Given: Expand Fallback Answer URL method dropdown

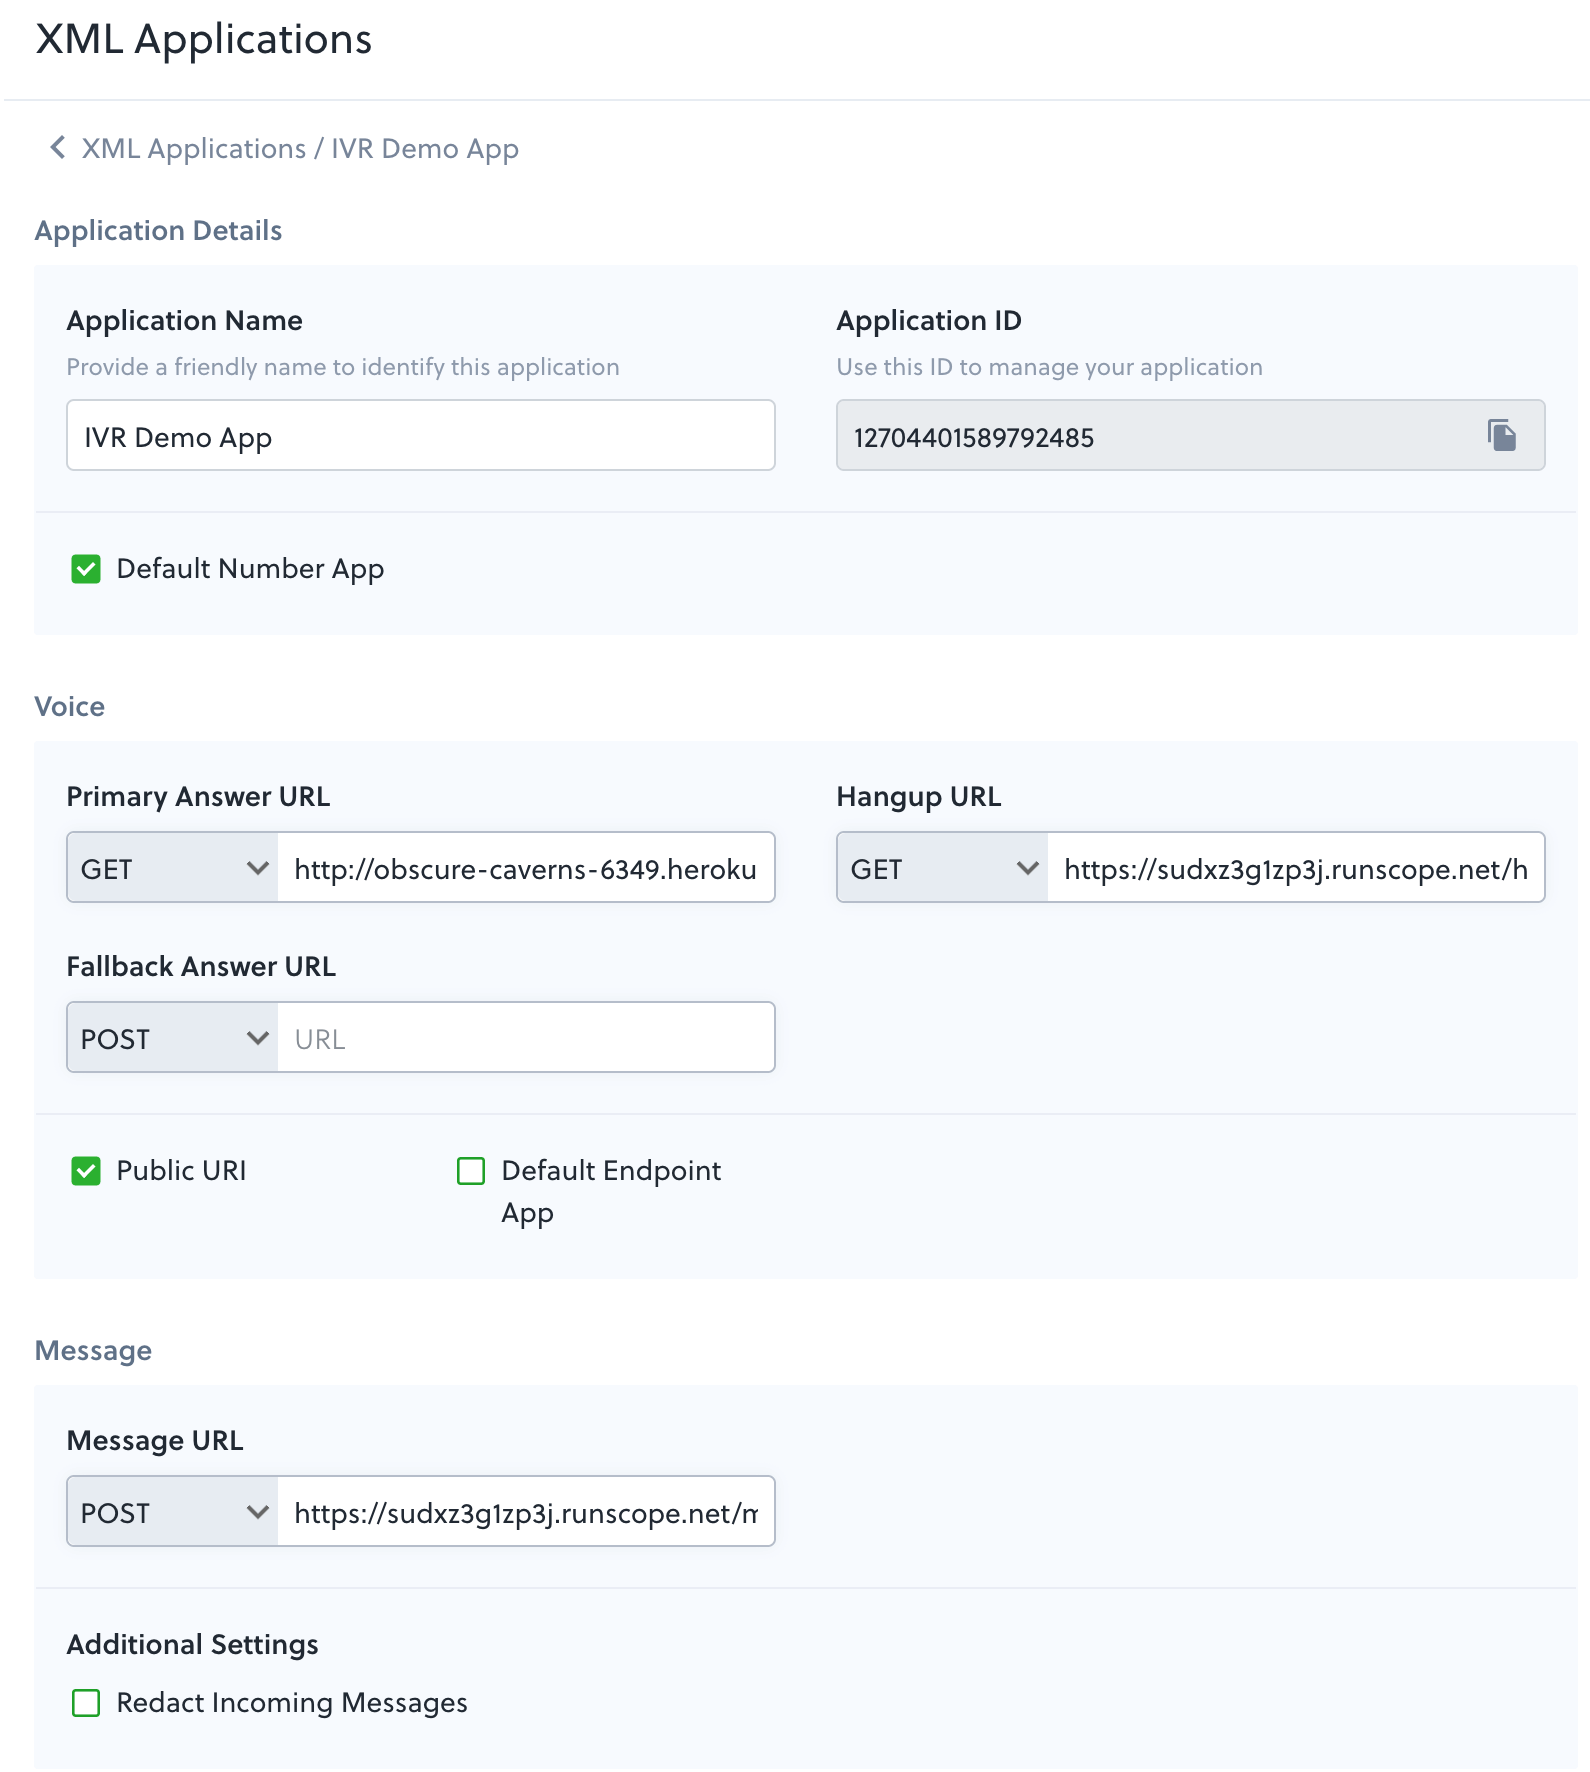Looking at the screenshot, I should (x=173, y=1038).
